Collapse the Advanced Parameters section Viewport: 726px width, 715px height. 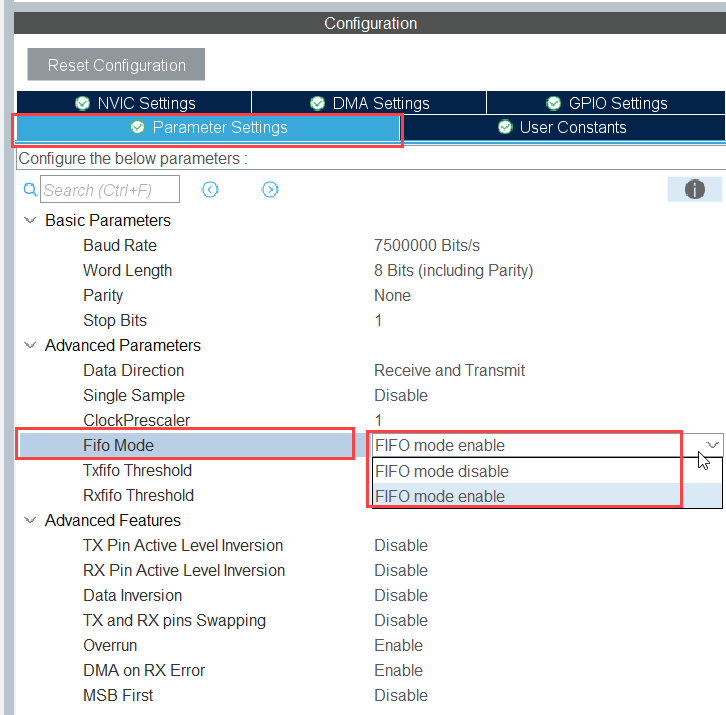[x=30, y=345]
